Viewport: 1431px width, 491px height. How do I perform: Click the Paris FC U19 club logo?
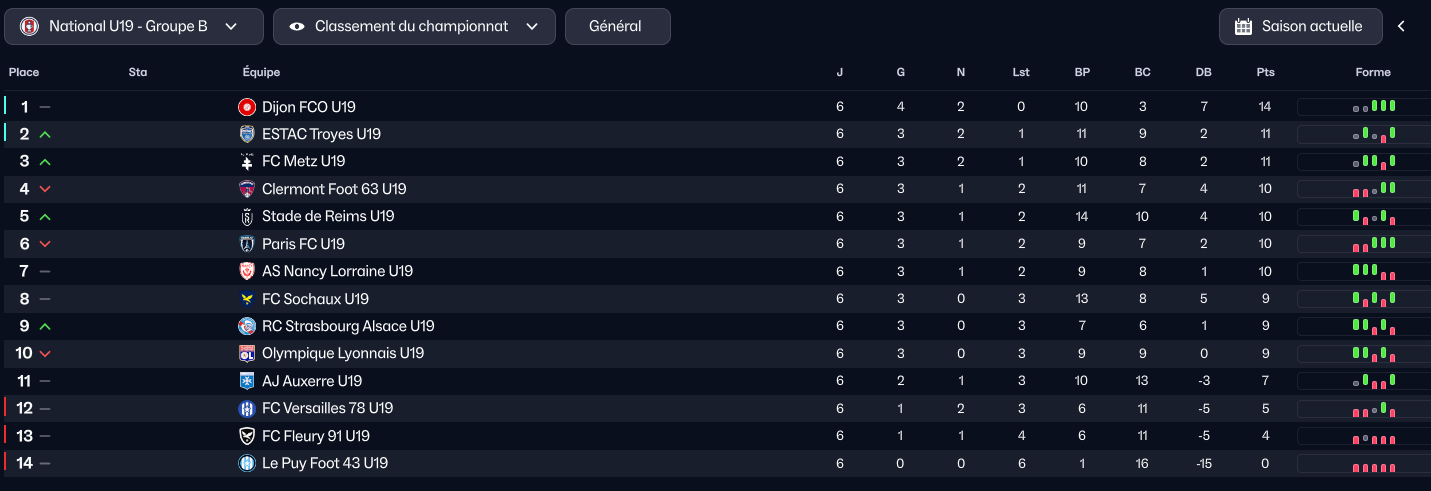pos(247,244)
